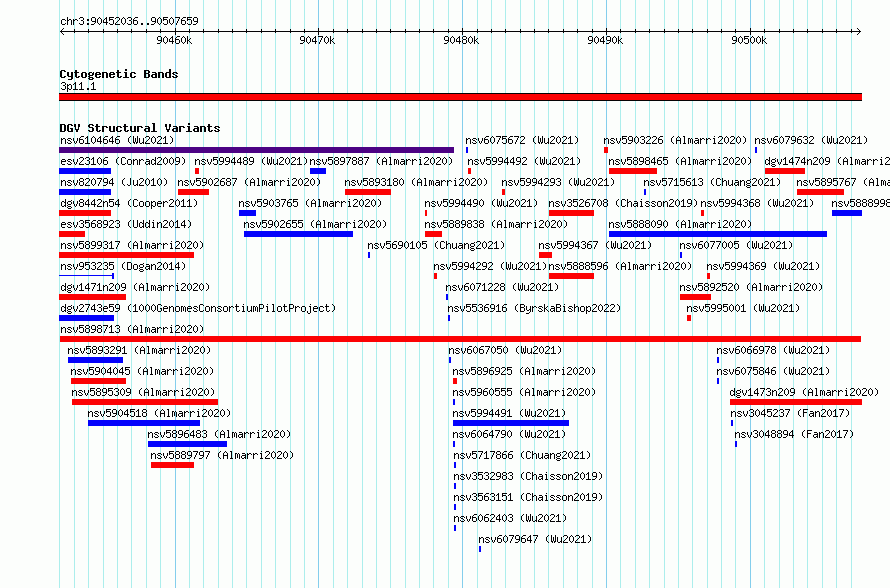This screenshot has width=890, height=588.
Task: Click the nsv820794 (Ju2010) label
Action: [x=114, y=182]
